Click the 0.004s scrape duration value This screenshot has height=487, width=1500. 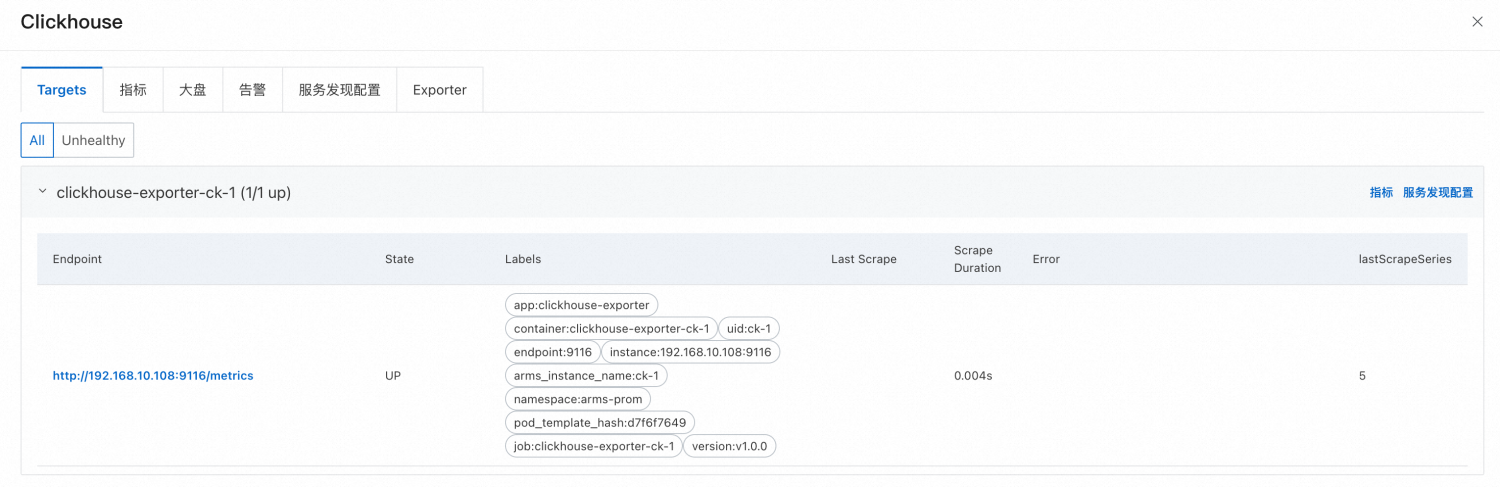pyautogui.click(x=973, y=376)
